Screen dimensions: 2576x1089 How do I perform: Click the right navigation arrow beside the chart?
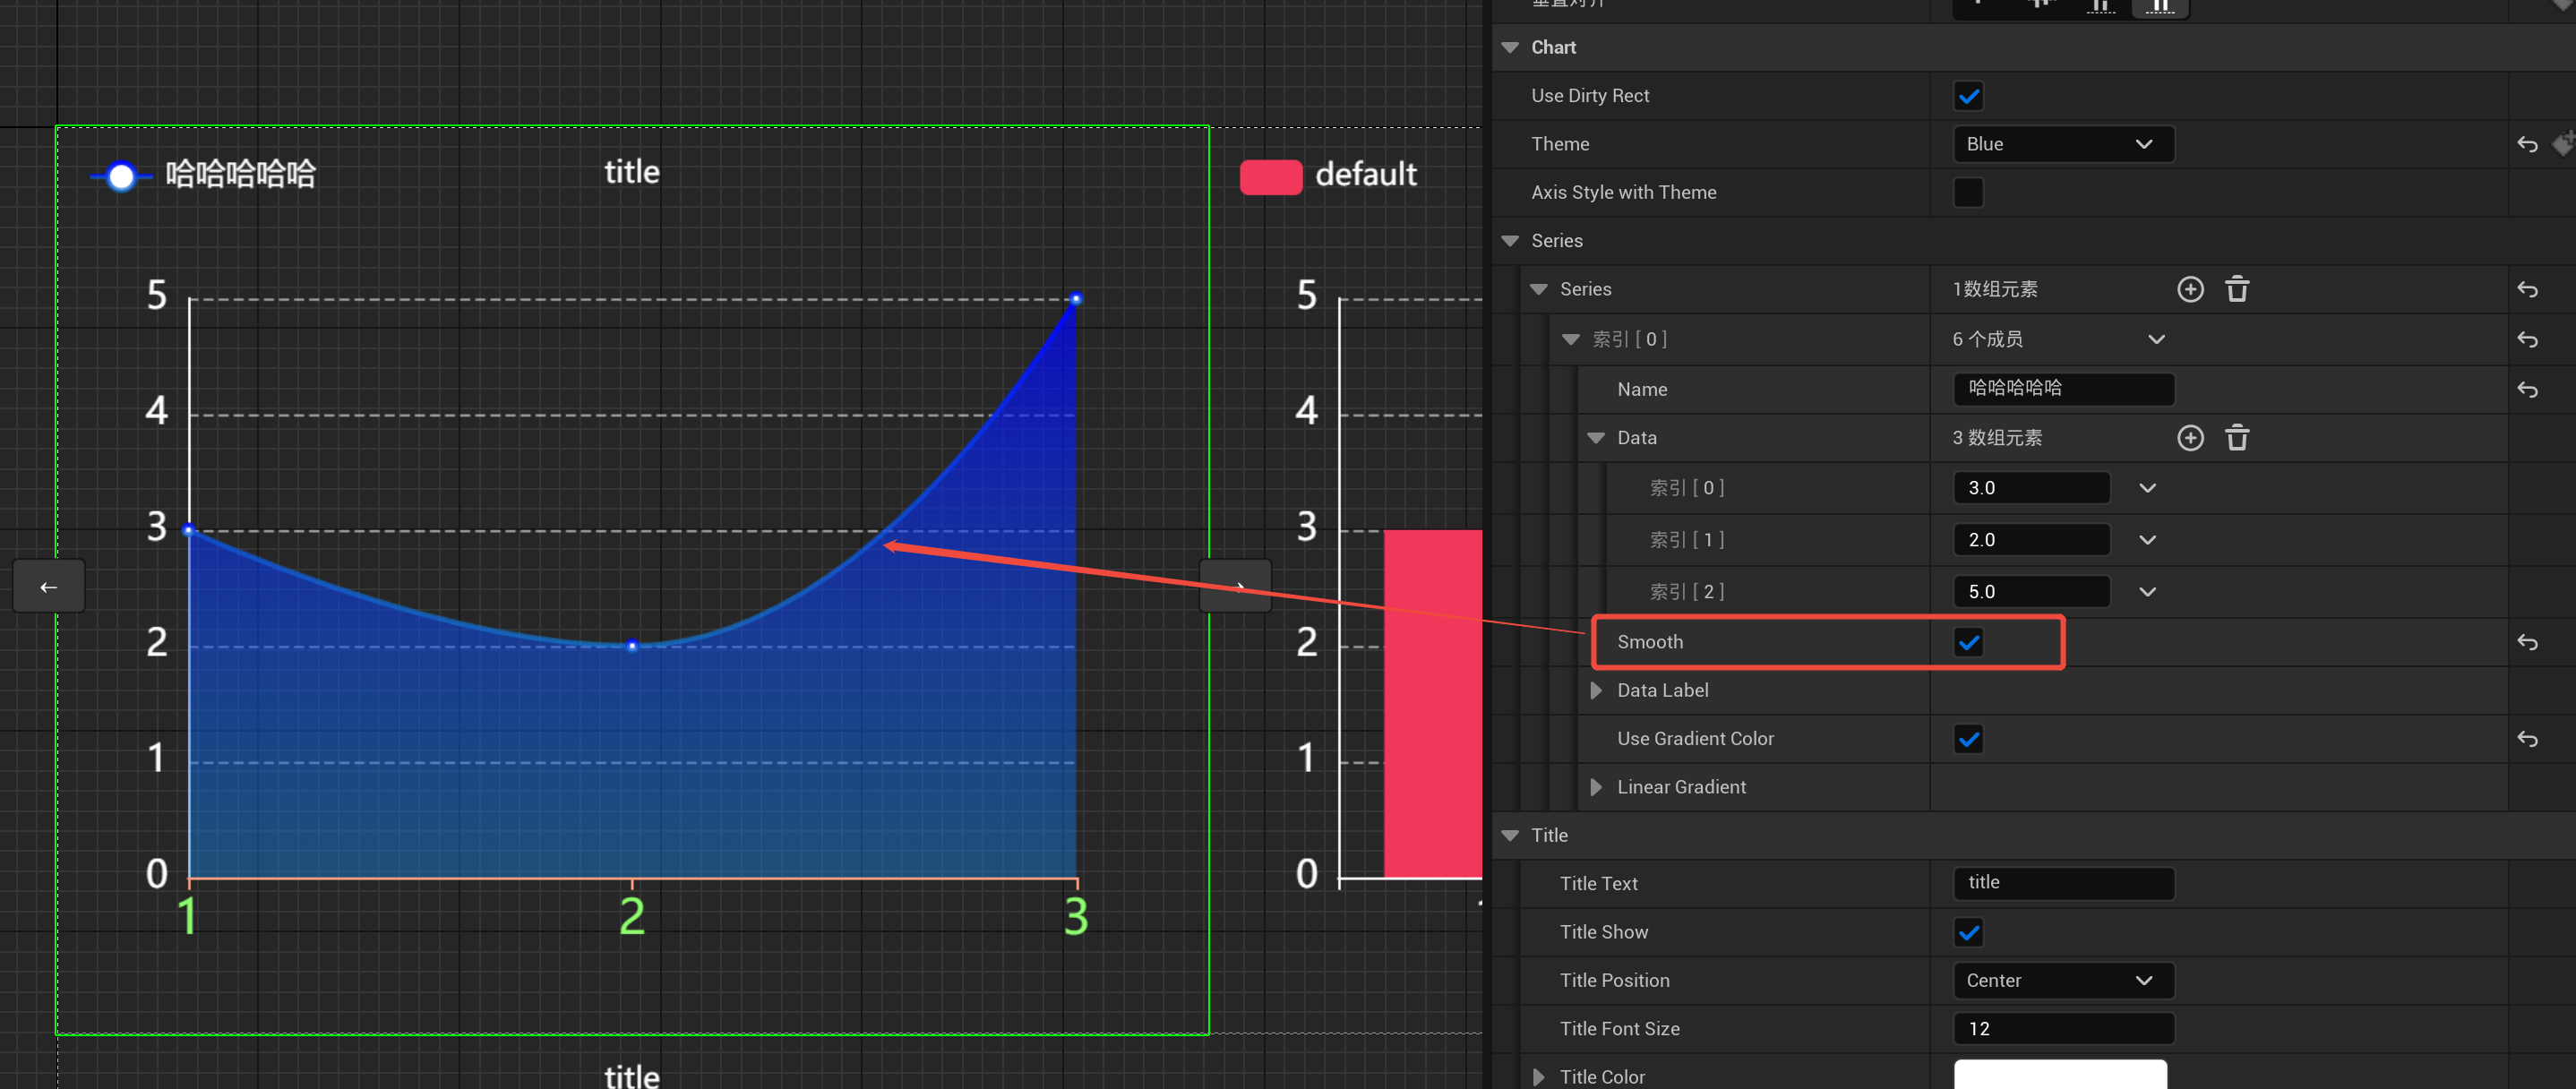(x=1236, y=586)
